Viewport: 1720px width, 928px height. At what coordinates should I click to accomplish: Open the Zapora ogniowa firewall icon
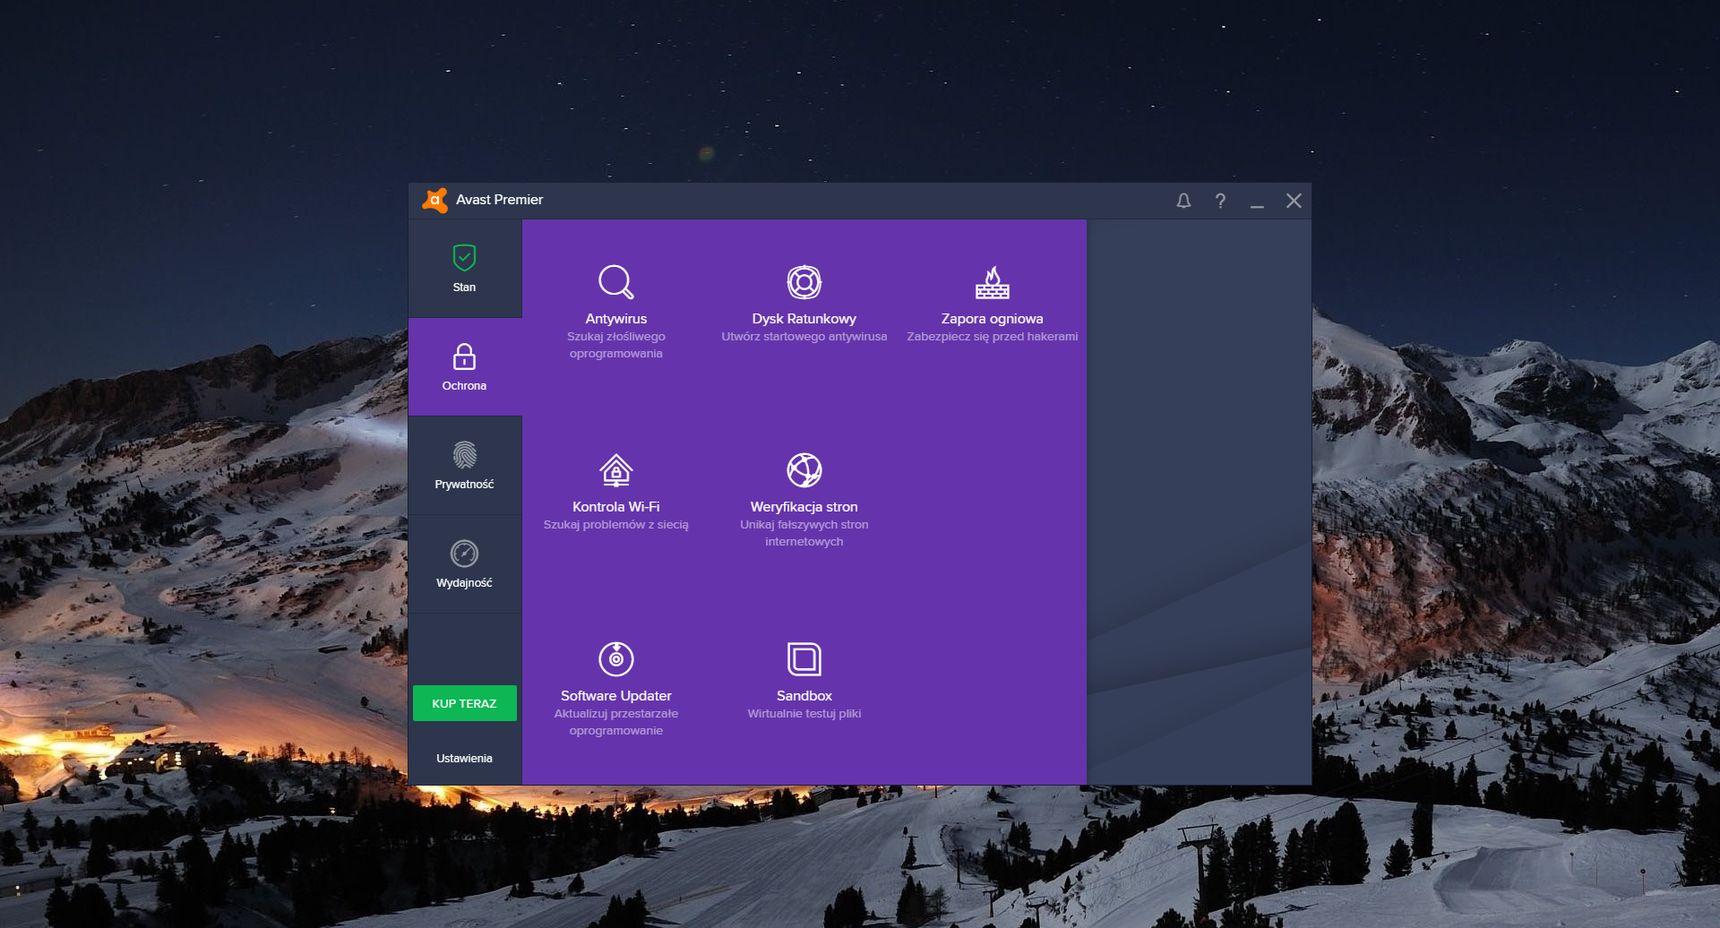tap(992, 282)
